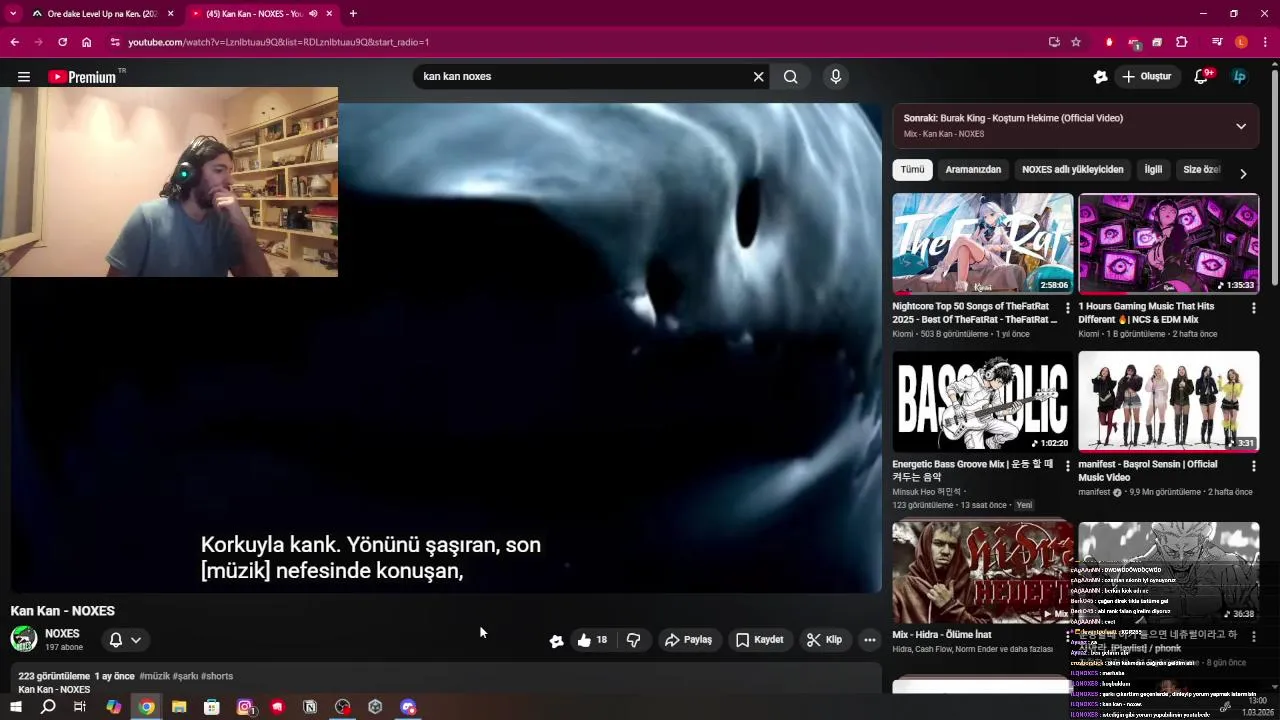Start voice search with microphone icon
Viewport: 1280px width, 720px height.
click(x=836, y=76)
